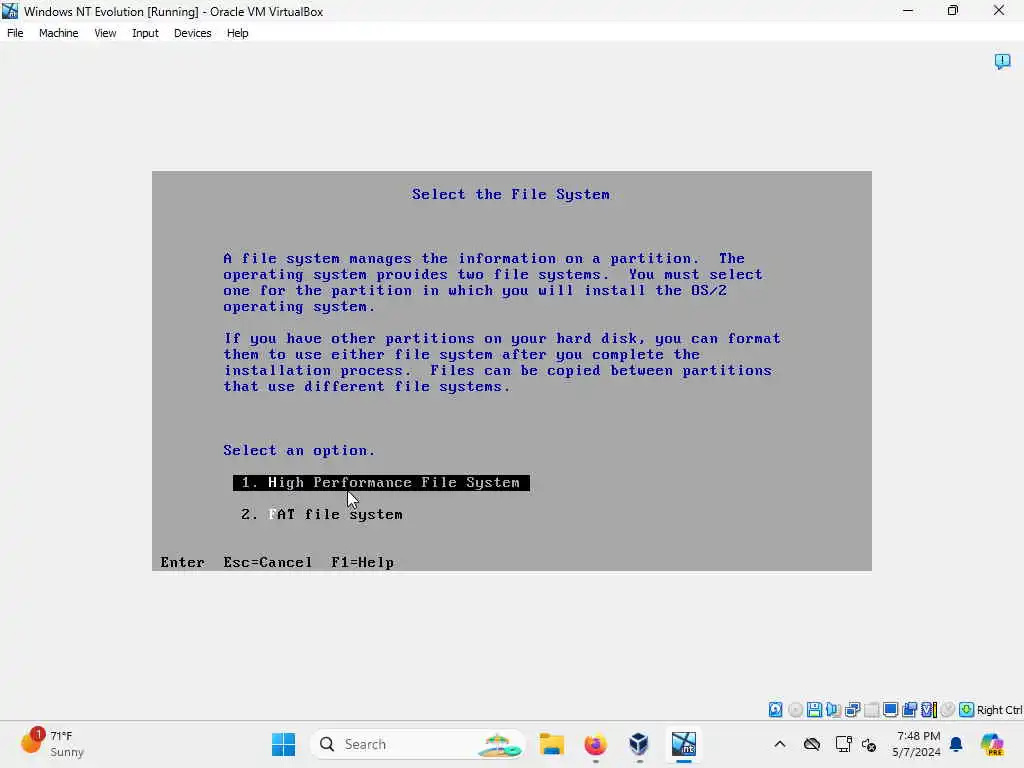Open the audio status indicator

pos(833,710)
